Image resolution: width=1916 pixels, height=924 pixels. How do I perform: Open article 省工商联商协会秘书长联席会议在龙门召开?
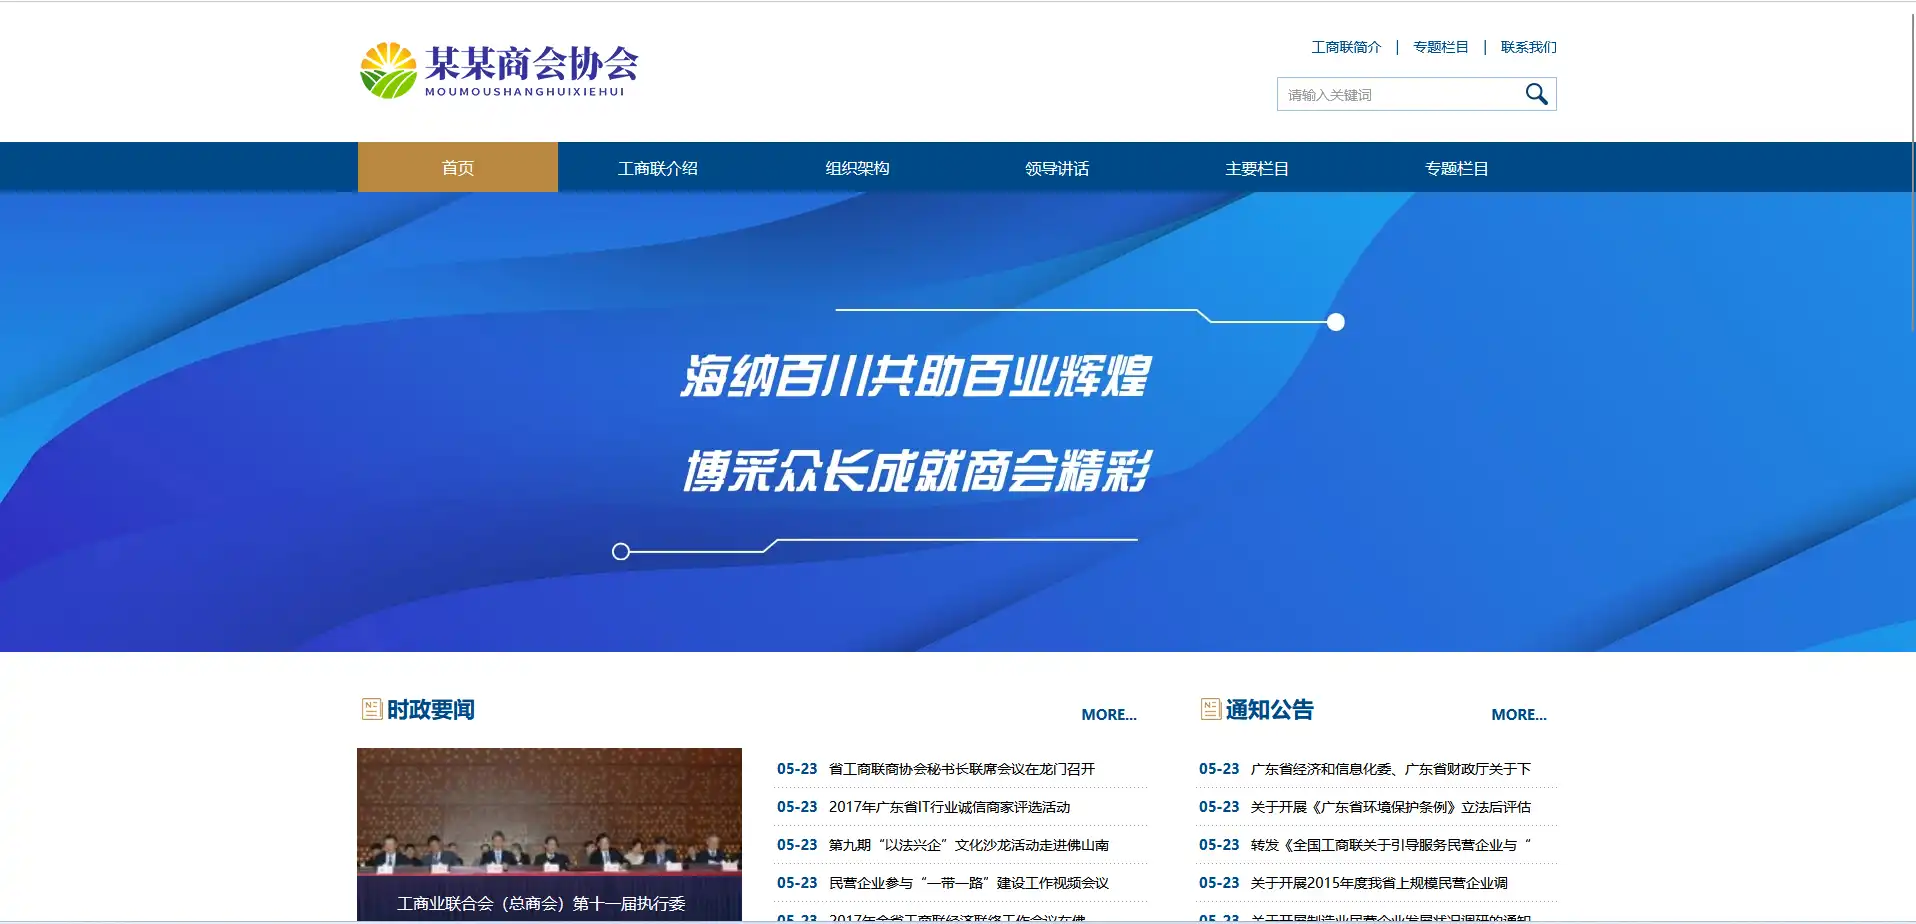click(x=961, y=769)
